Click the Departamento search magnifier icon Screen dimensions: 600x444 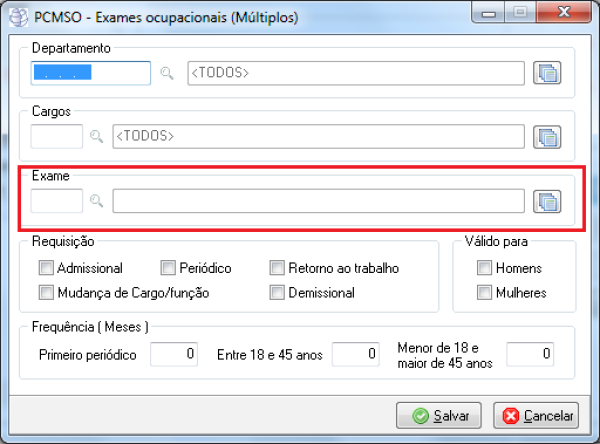coord(167,74)
